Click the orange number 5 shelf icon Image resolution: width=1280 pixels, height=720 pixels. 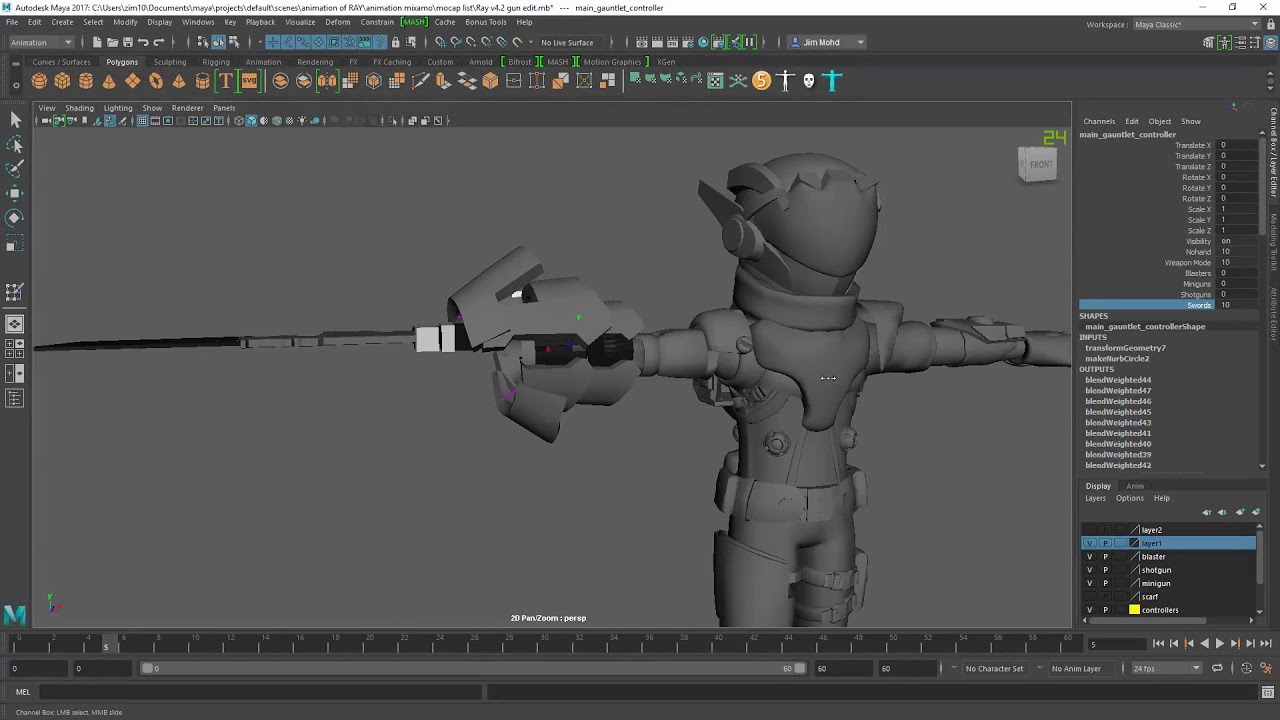pos(762,81)
